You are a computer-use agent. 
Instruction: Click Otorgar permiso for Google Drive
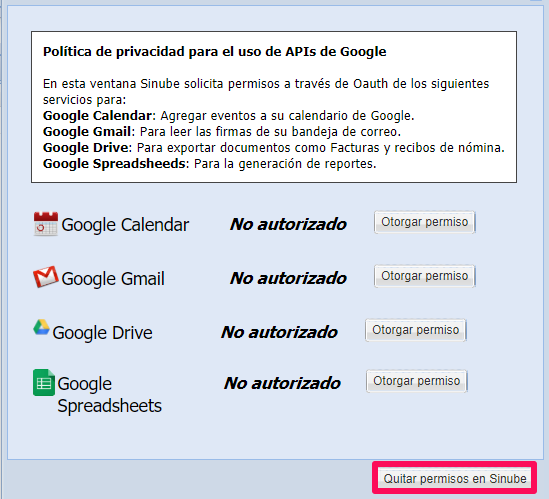tap(415, 330)
